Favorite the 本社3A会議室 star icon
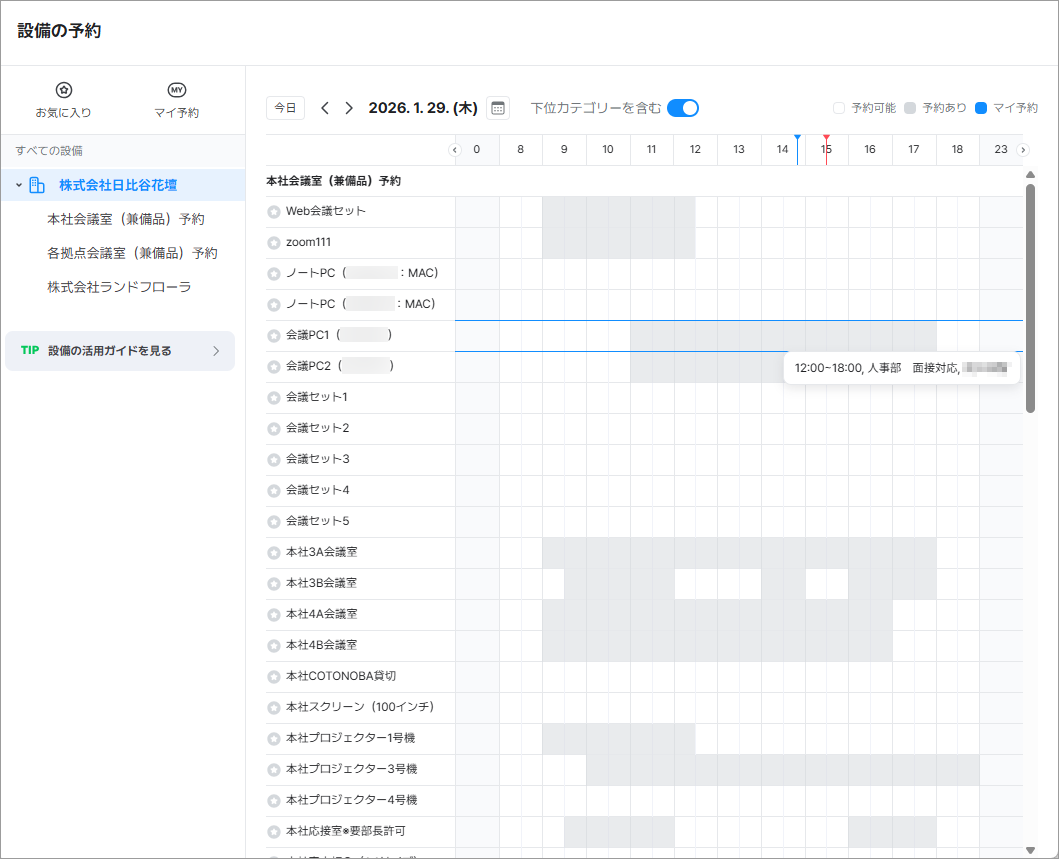The height and width of the screenshot is (859, 1059). (274, 553)
